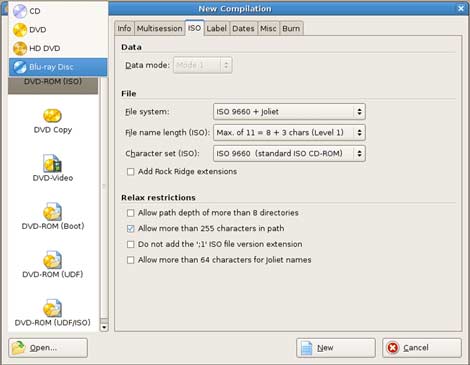Select the DVD-Video compilation icon
The width and height of the screenshot is (470, 365).
click(x=52, y=163)
